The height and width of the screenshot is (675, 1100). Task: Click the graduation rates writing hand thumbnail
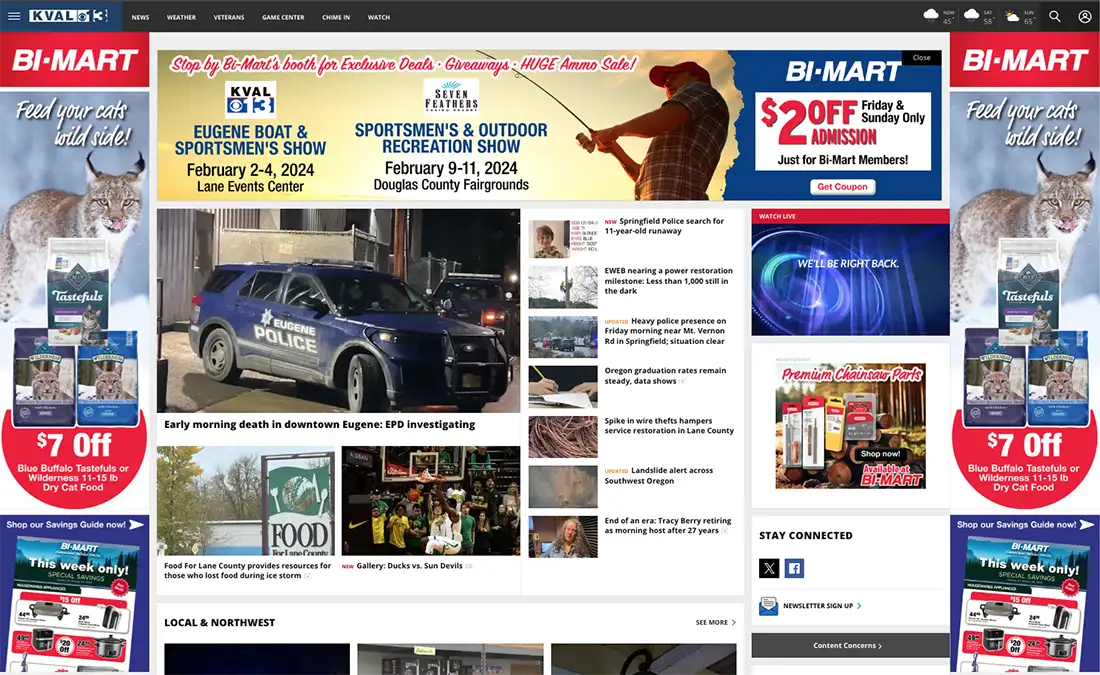tap(563, 387)
